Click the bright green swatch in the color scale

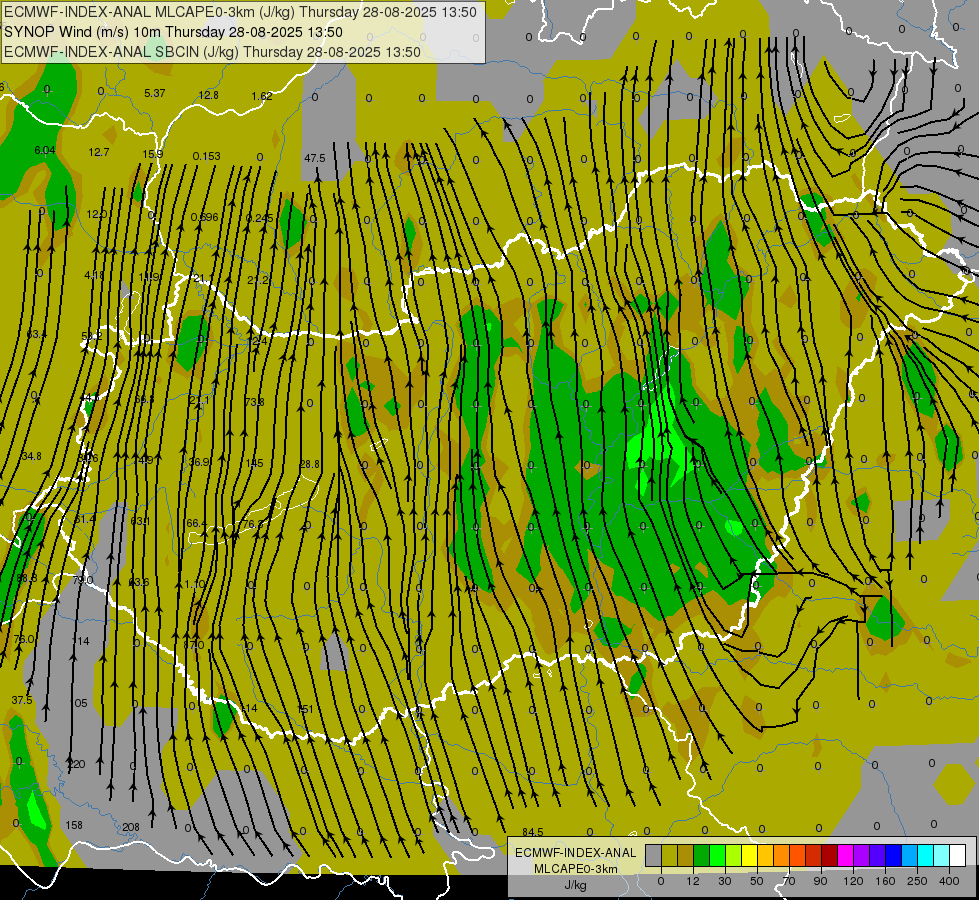[x=718, y=856]
